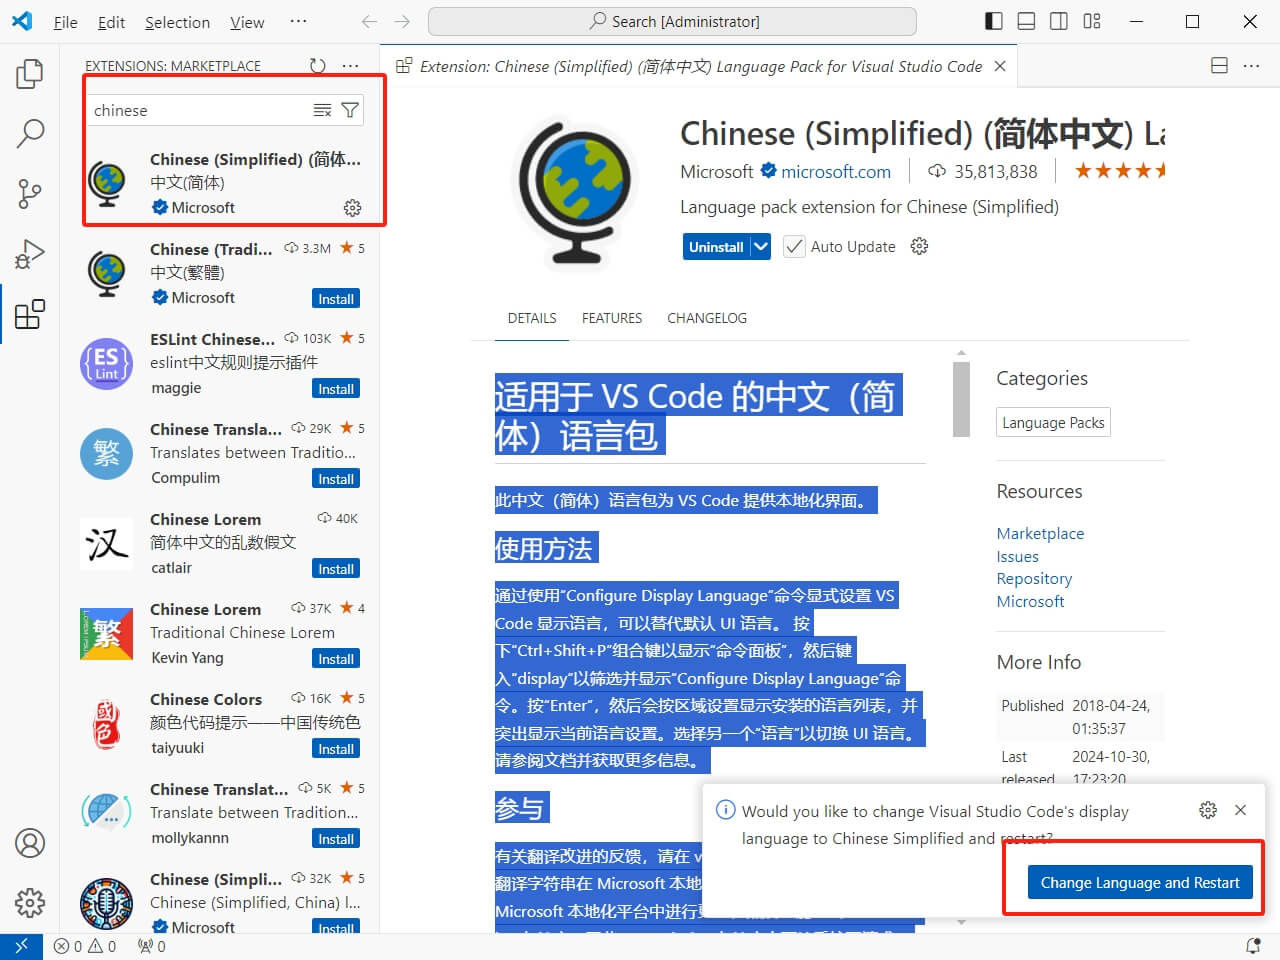Select the Chinese (Simplified, China) extension item
This screenshot has height=960, width=1280.
pyautogui.click(x=220, y=902)
